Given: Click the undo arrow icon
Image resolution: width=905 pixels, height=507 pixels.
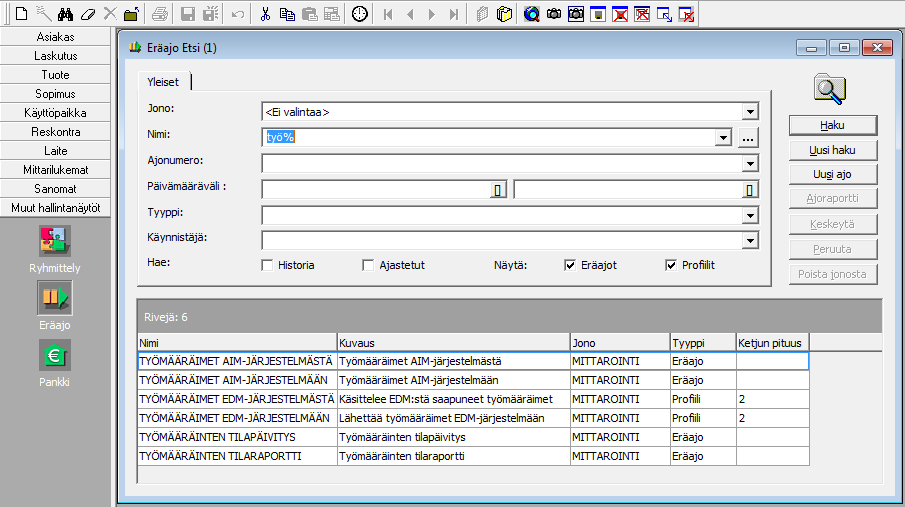Looking at the screenshot, I should click(x=237, y=14).
